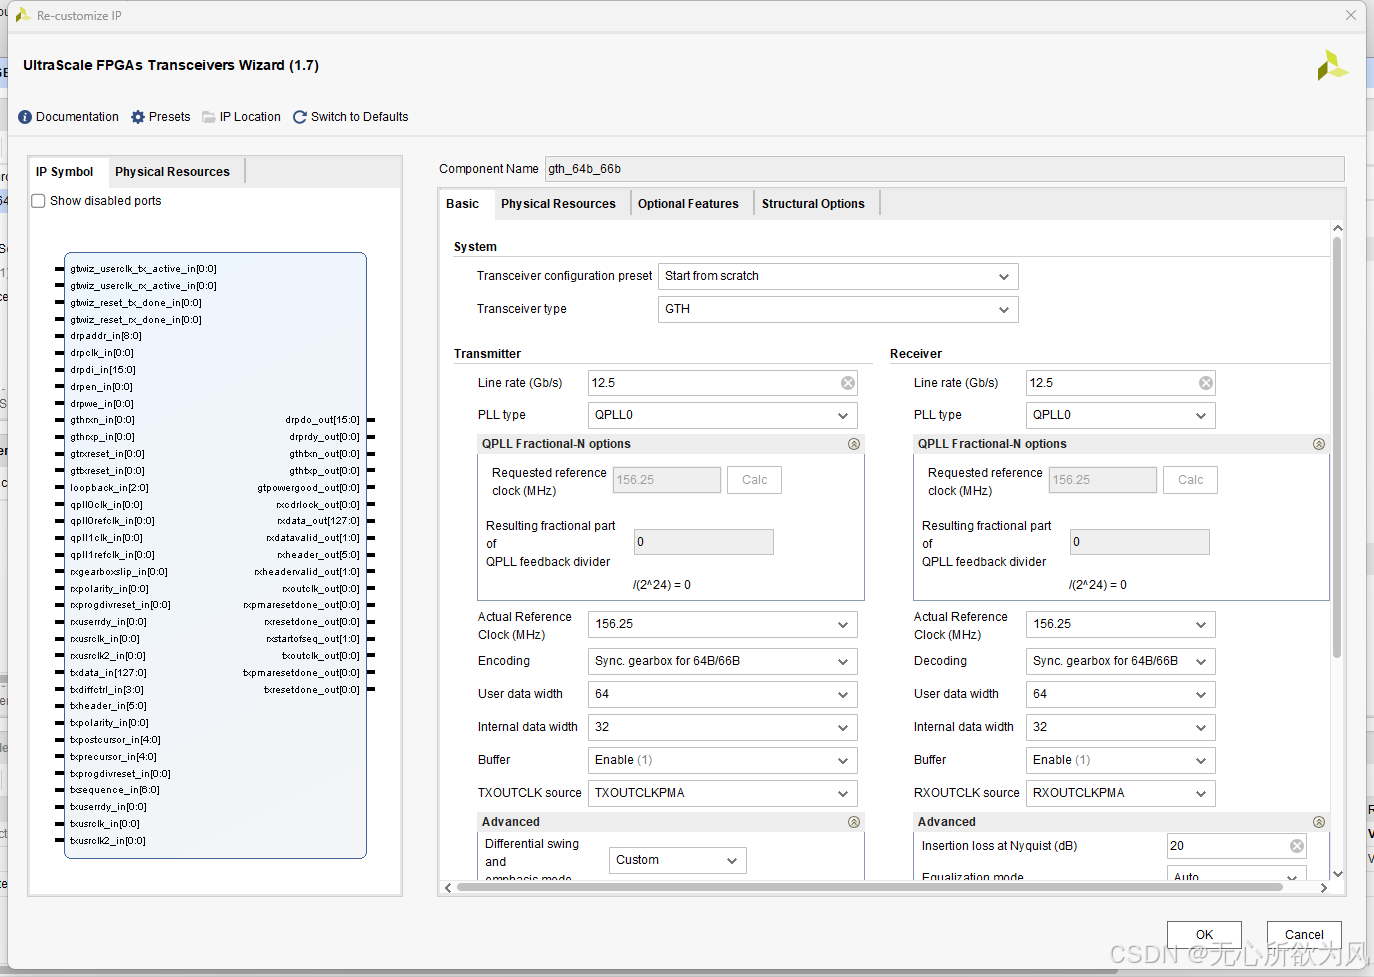Open the Documentation link
The width and height of the screenshot is (1374, 977).
pyautogui.click(x=77, y=117)
